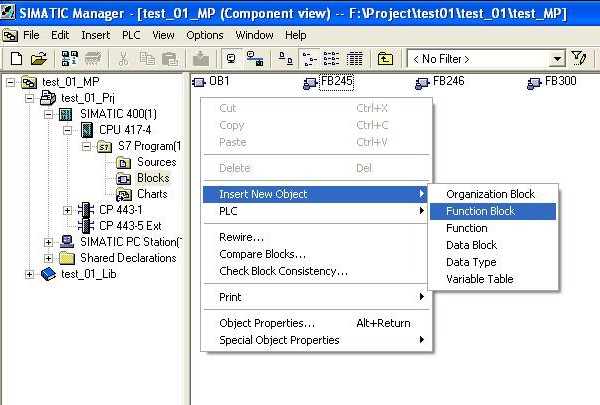The height and width of the screenshot is (405, 600).
Task: Select the FB245 block
Action: click(x=336, y=81)
